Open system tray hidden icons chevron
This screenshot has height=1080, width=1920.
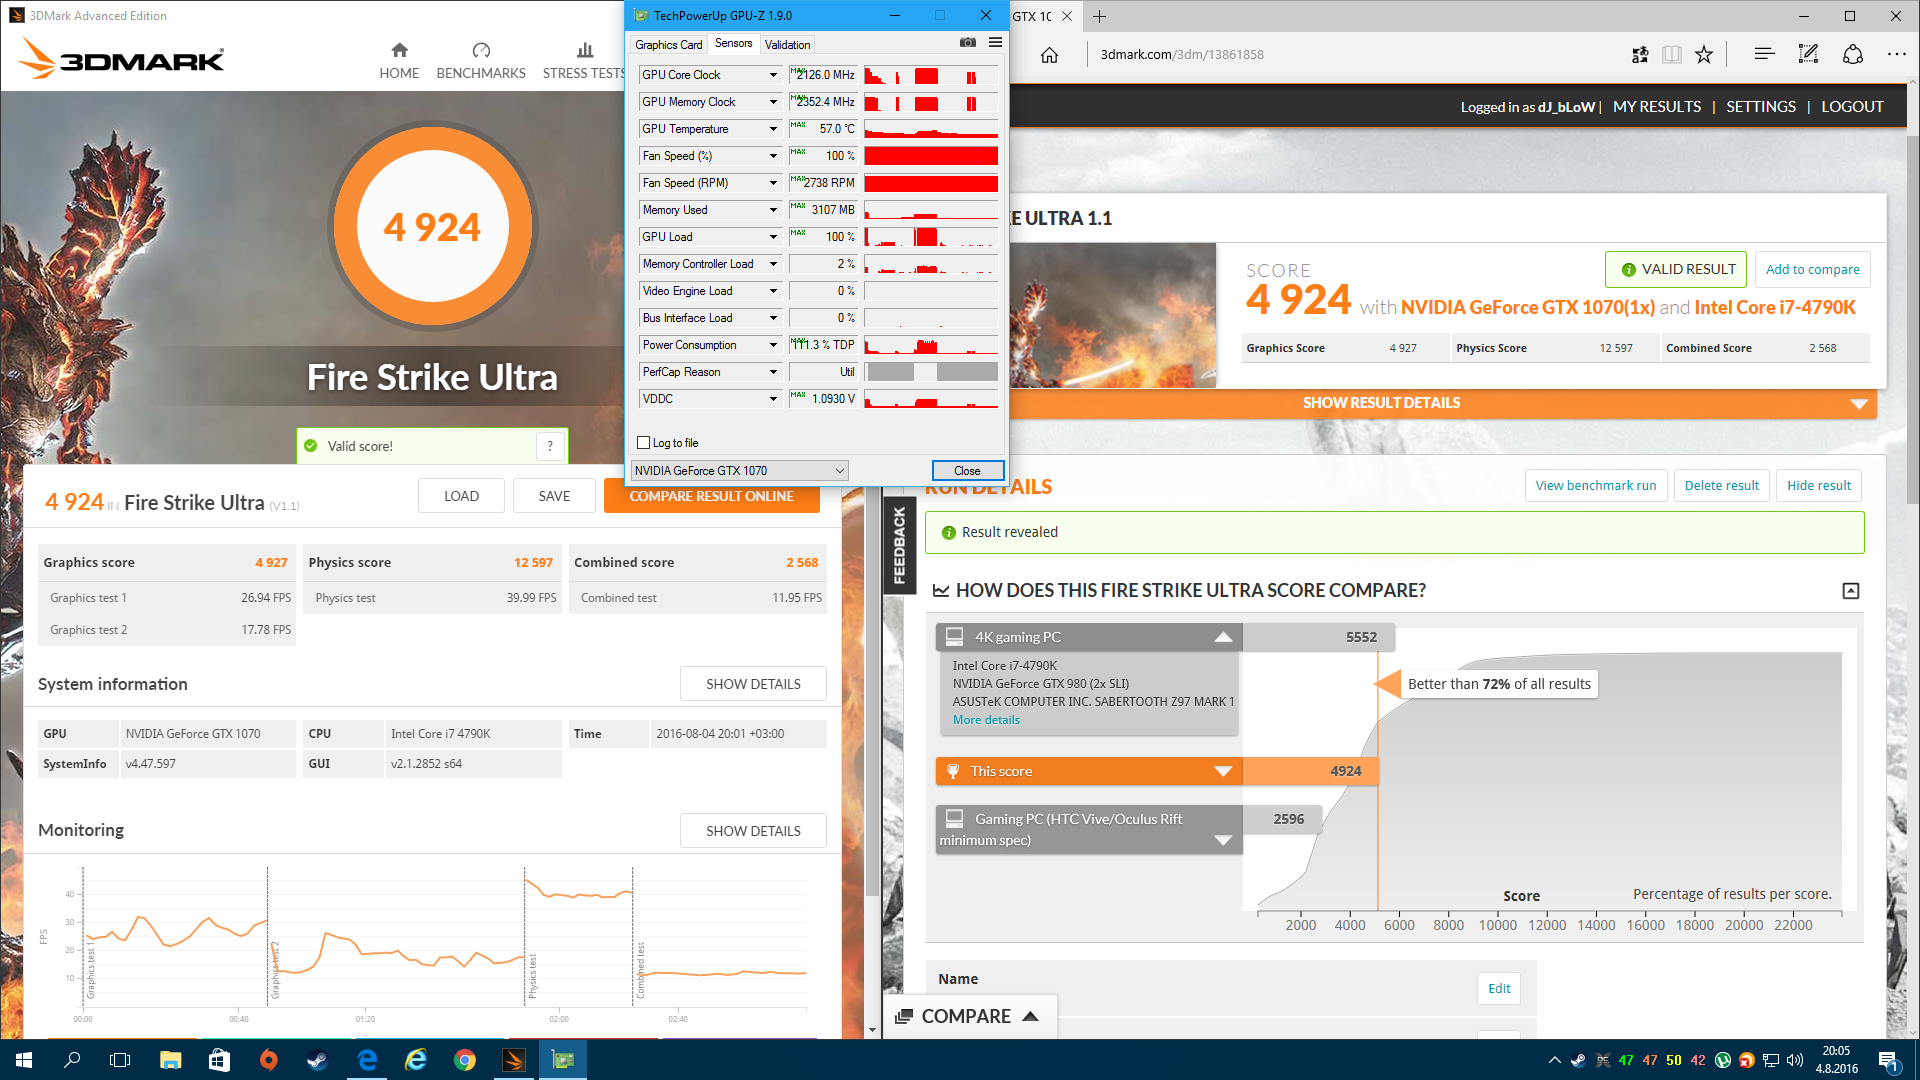(1554, 1060)
